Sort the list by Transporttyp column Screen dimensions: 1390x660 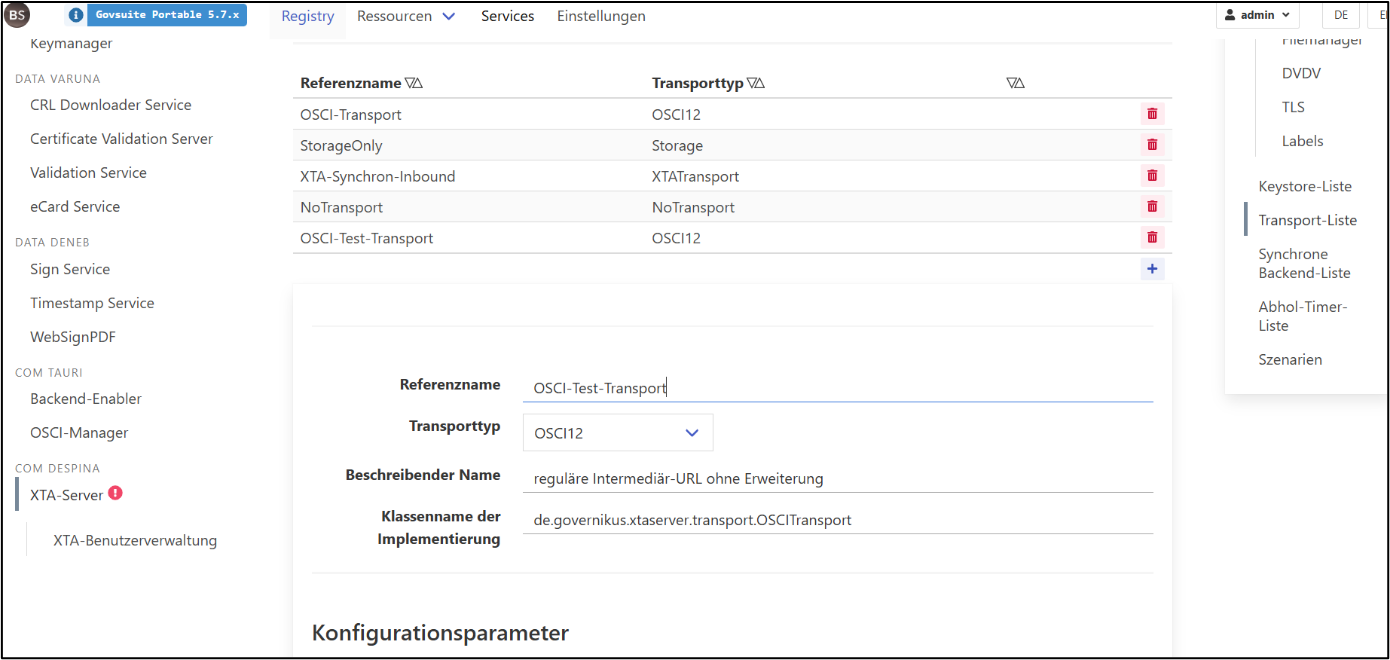click(x=757, y=83)
